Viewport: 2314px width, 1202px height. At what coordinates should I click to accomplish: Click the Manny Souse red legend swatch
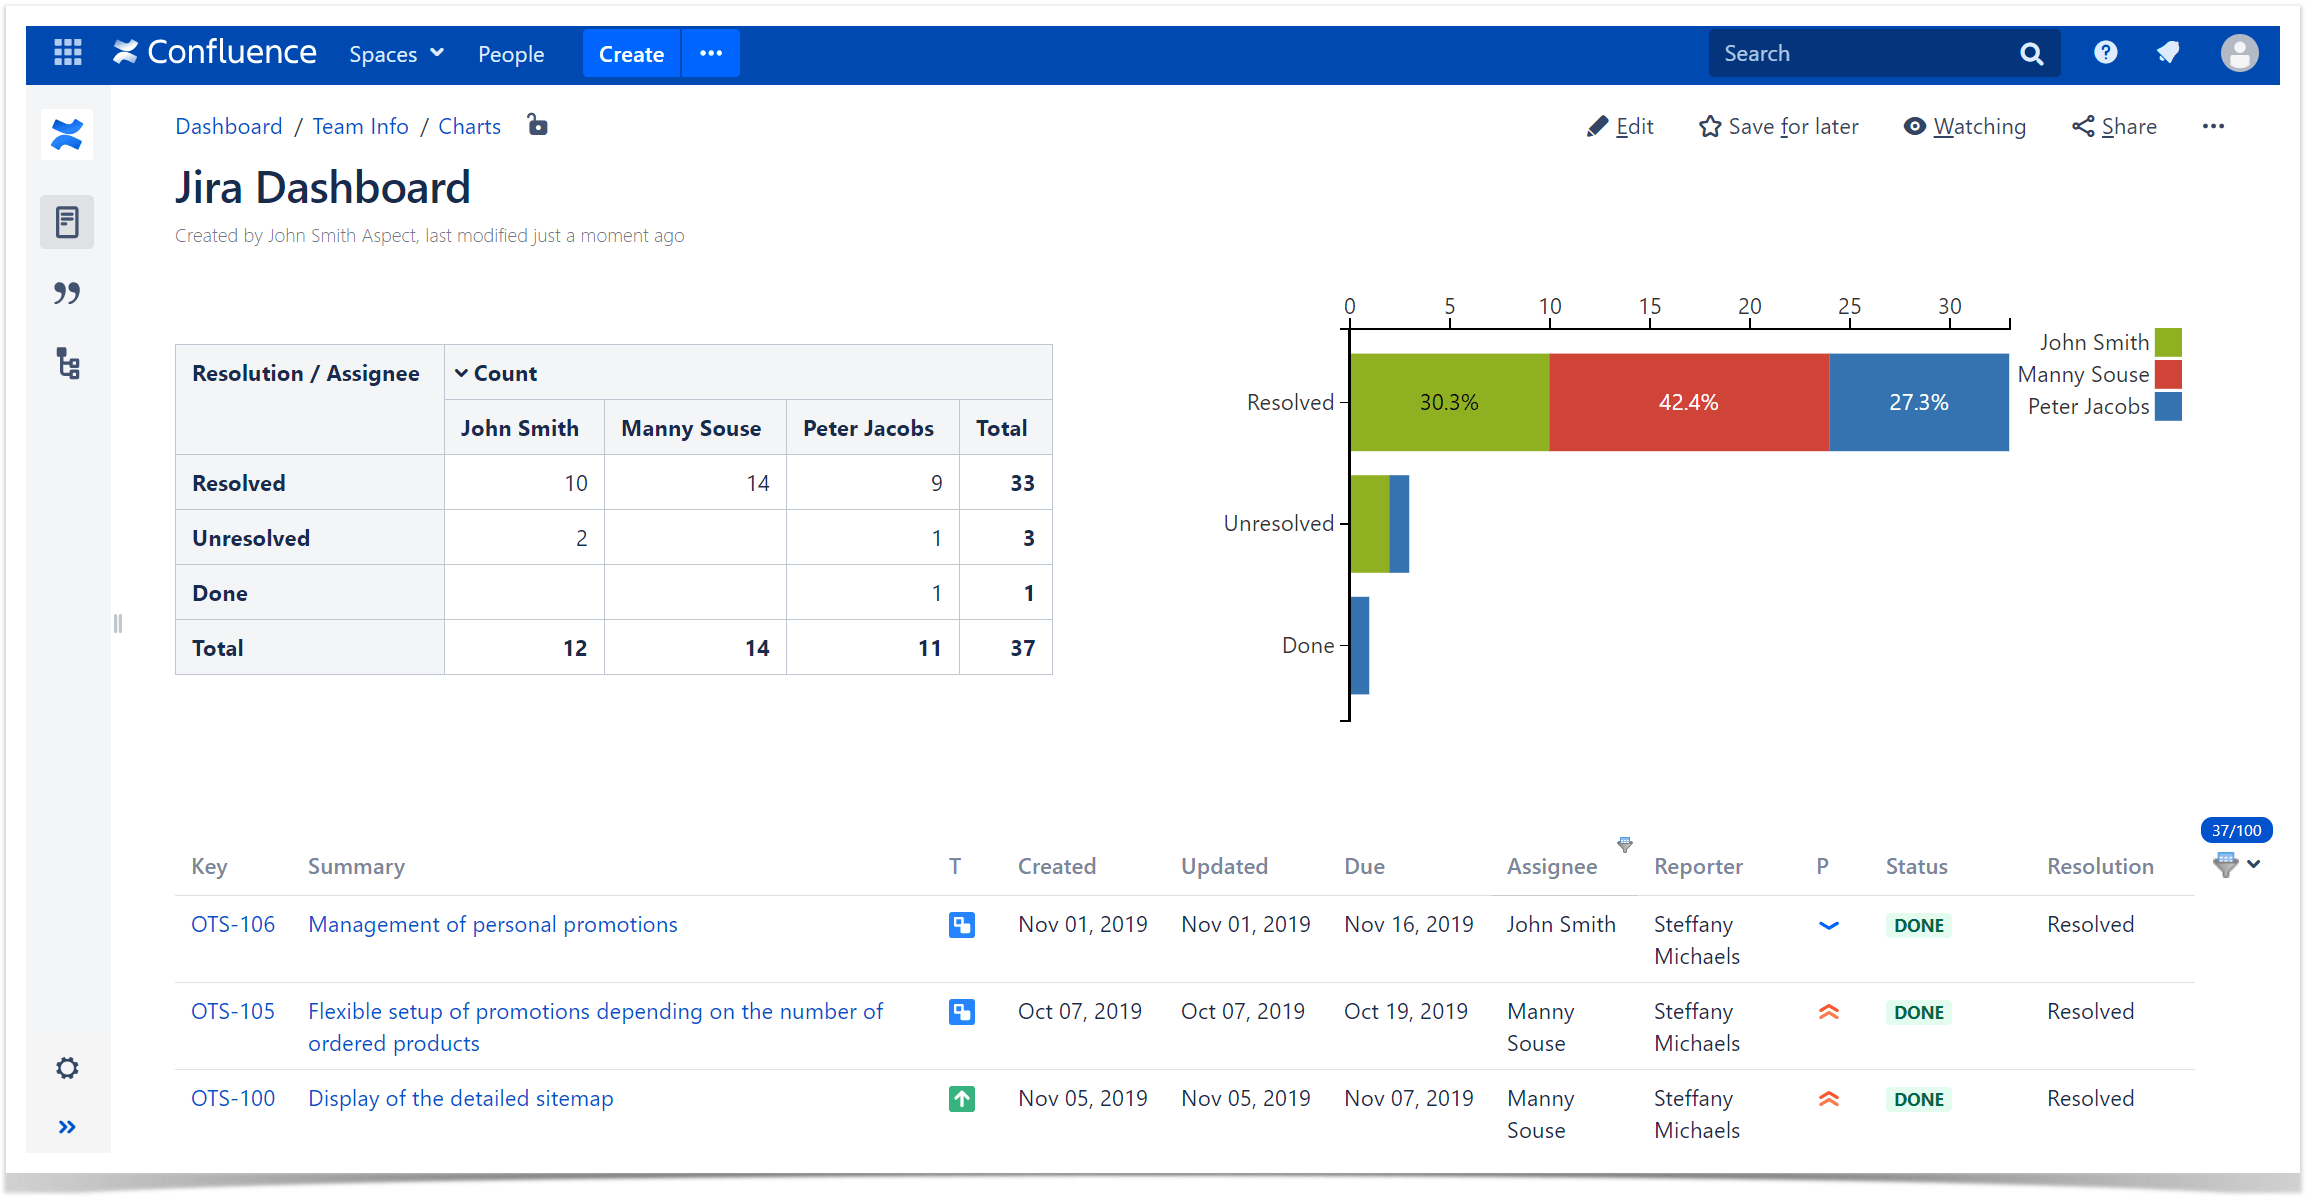tap(2168, 374)
